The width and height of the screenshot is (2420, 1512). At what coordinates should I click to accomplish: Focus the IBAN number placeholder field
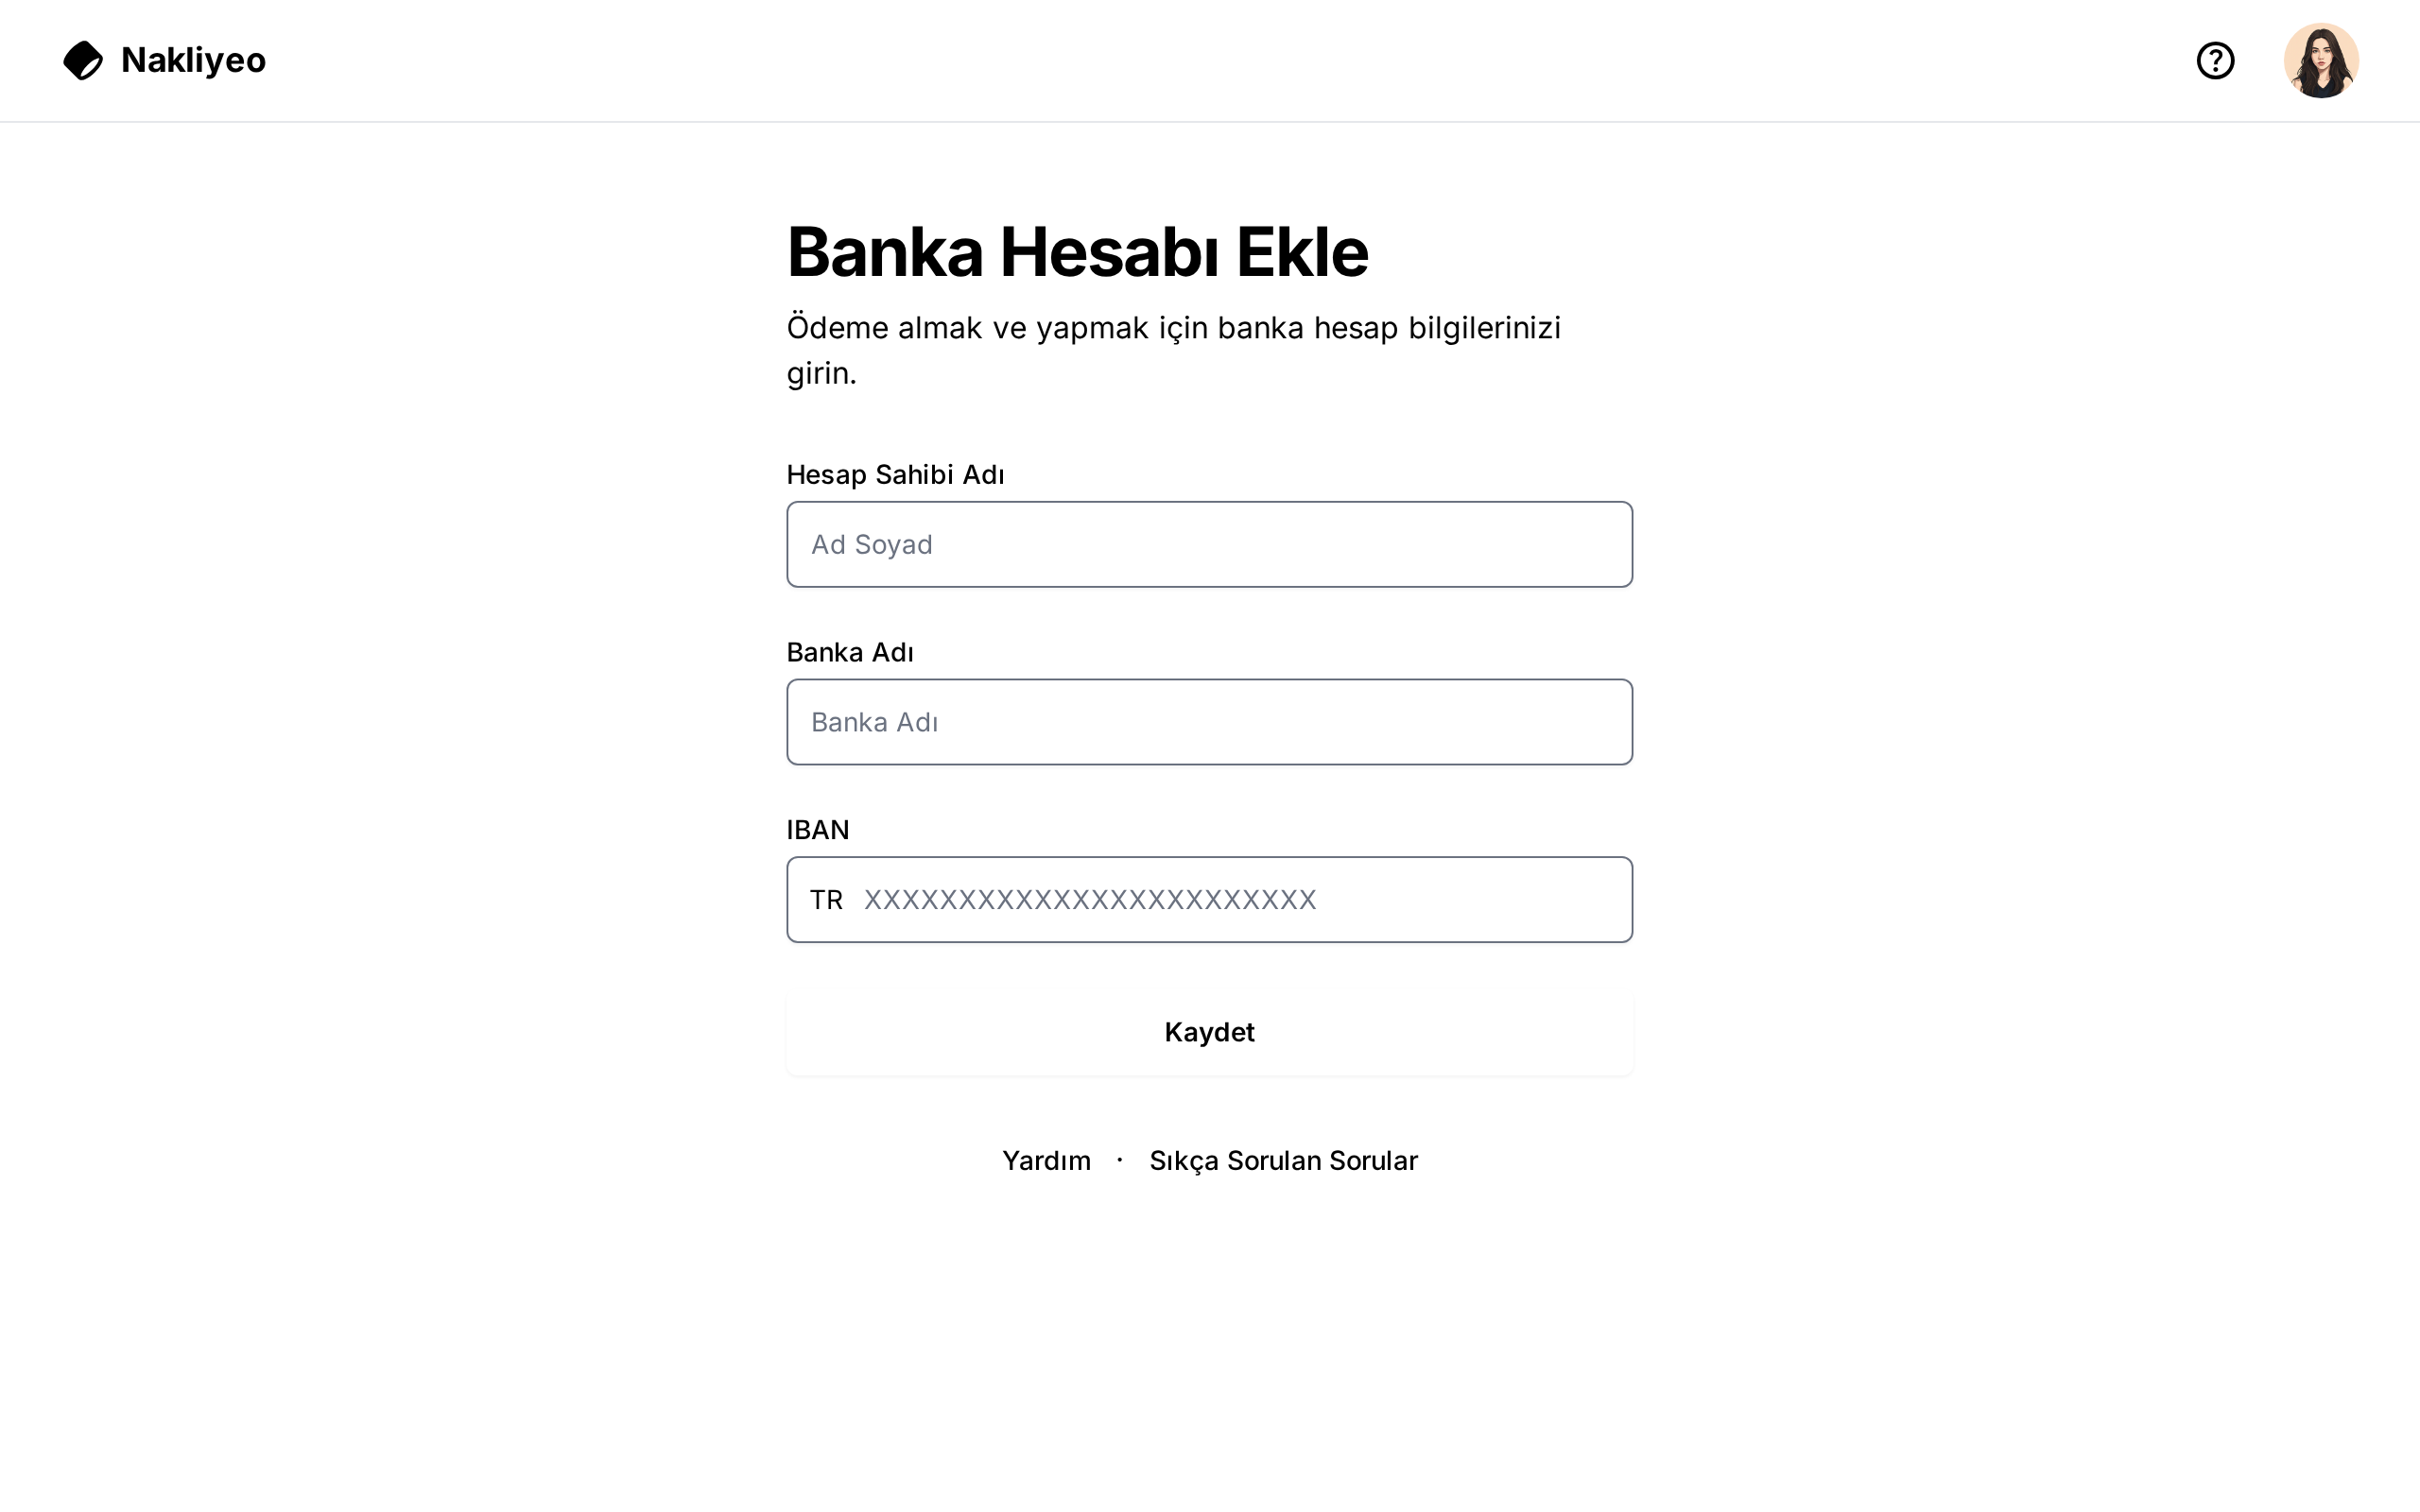(1240, 900)
